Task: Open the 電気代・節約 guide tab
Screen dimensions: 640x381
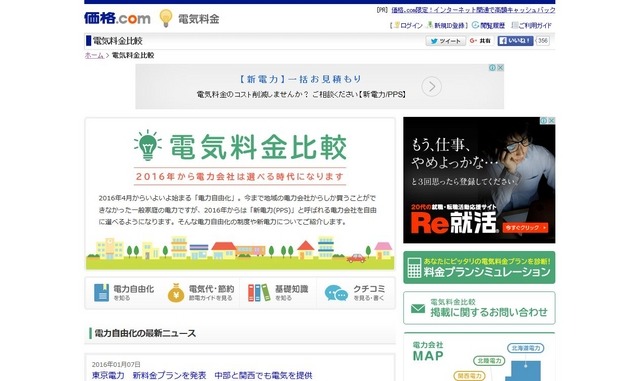Action: click(201, 293)
